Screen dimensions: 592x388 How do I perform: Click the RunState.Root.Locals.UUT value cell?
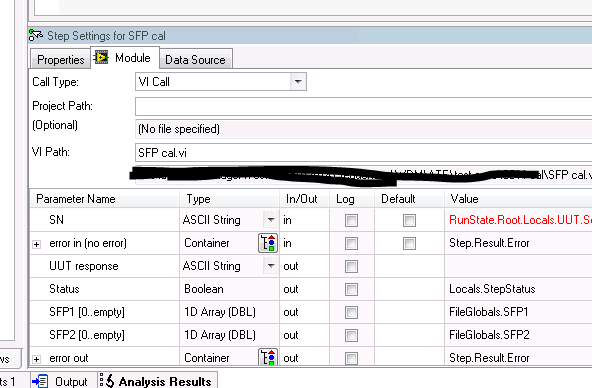coord(519,220)
